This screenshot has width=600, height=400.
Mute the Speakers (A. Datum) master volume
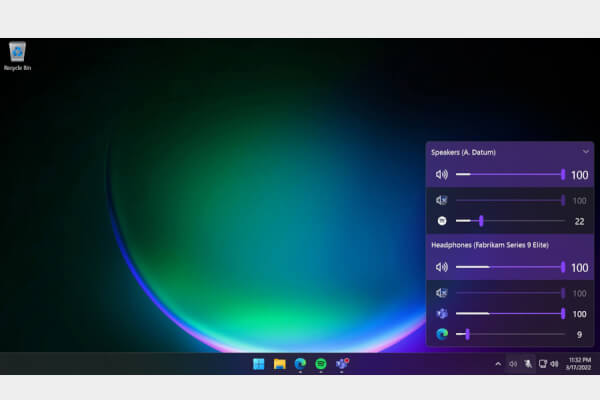442,175
